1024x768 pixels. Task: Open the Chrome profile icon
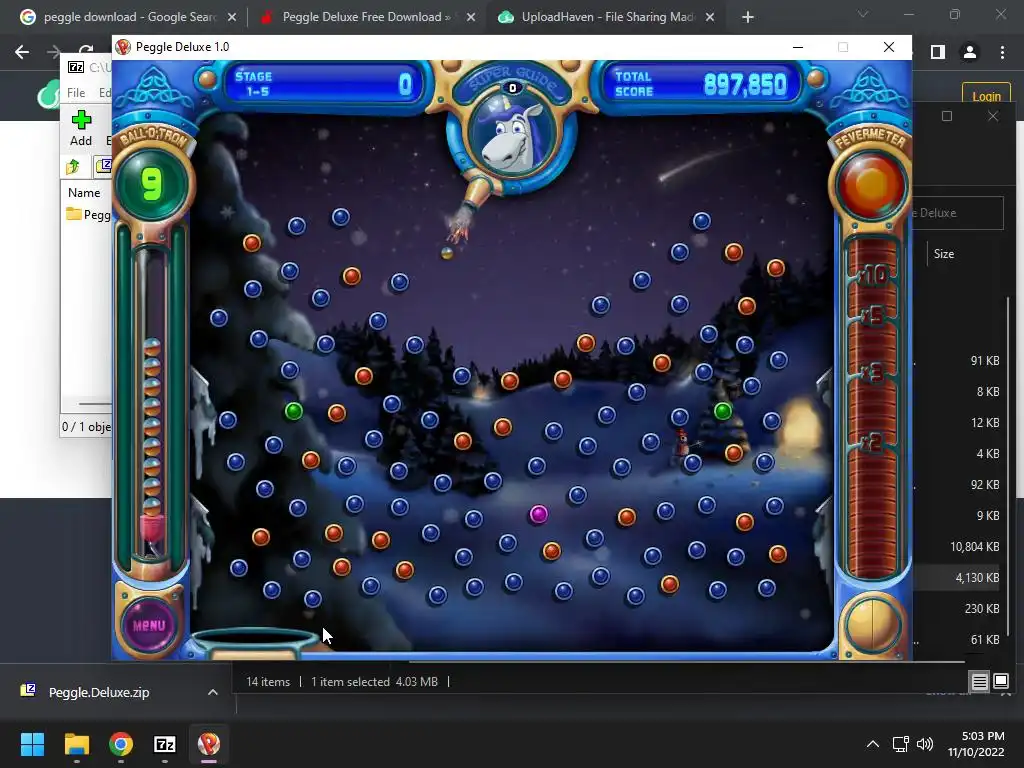pos(970,52)
